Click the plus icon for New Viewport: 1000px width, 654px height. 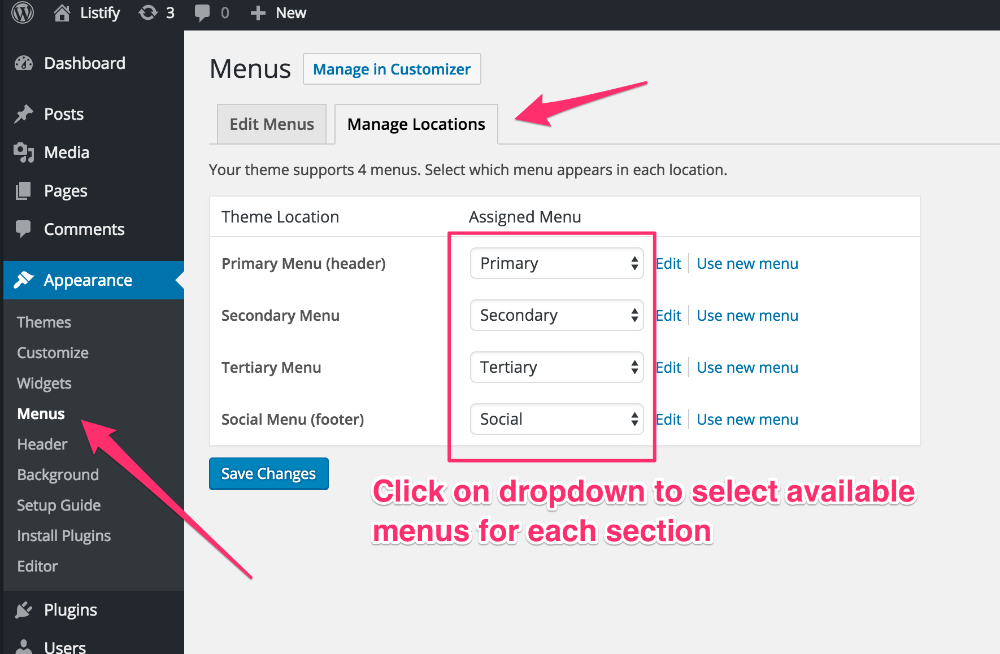tap(258, 13)
